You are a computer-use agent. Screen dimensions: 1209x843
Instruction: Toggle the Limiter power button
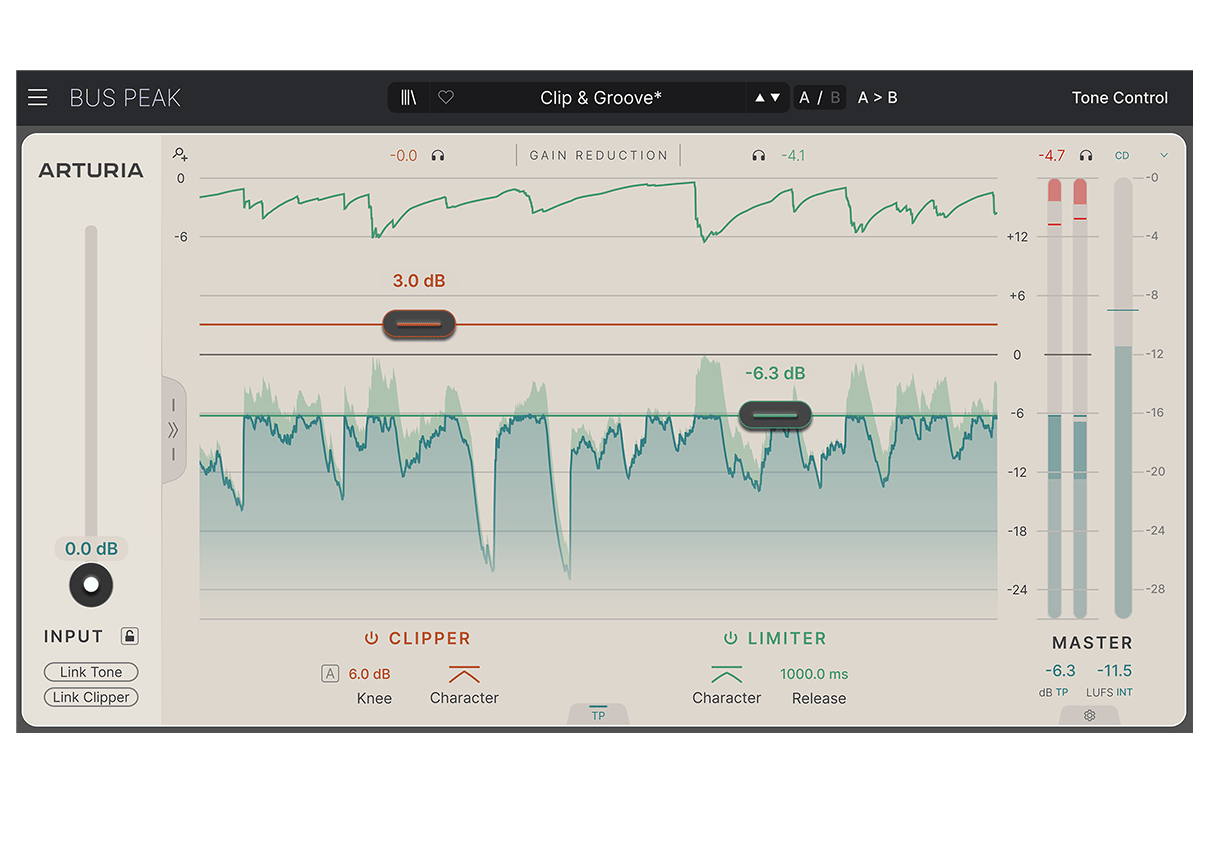731,638
